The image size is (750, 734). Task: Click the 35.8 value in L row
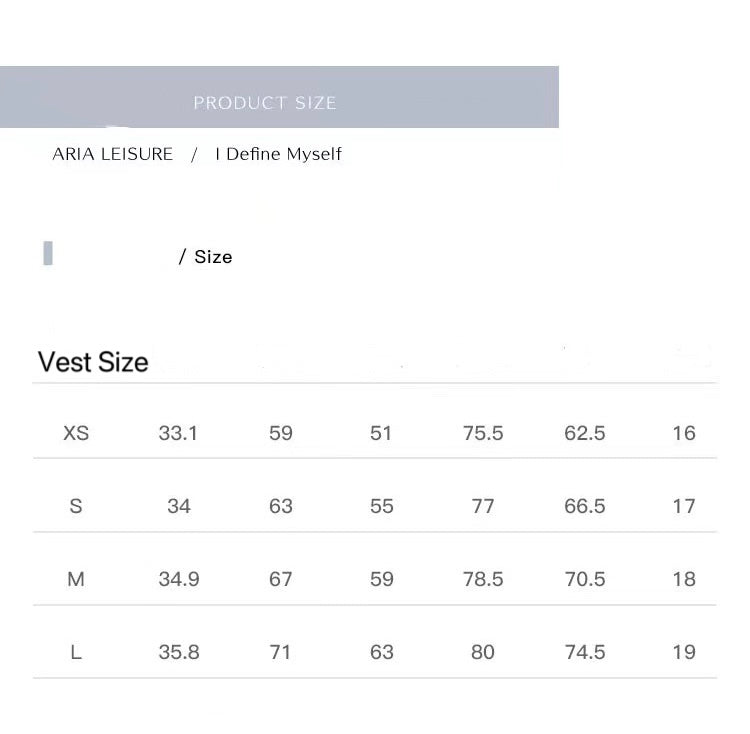tap(178, 652)
